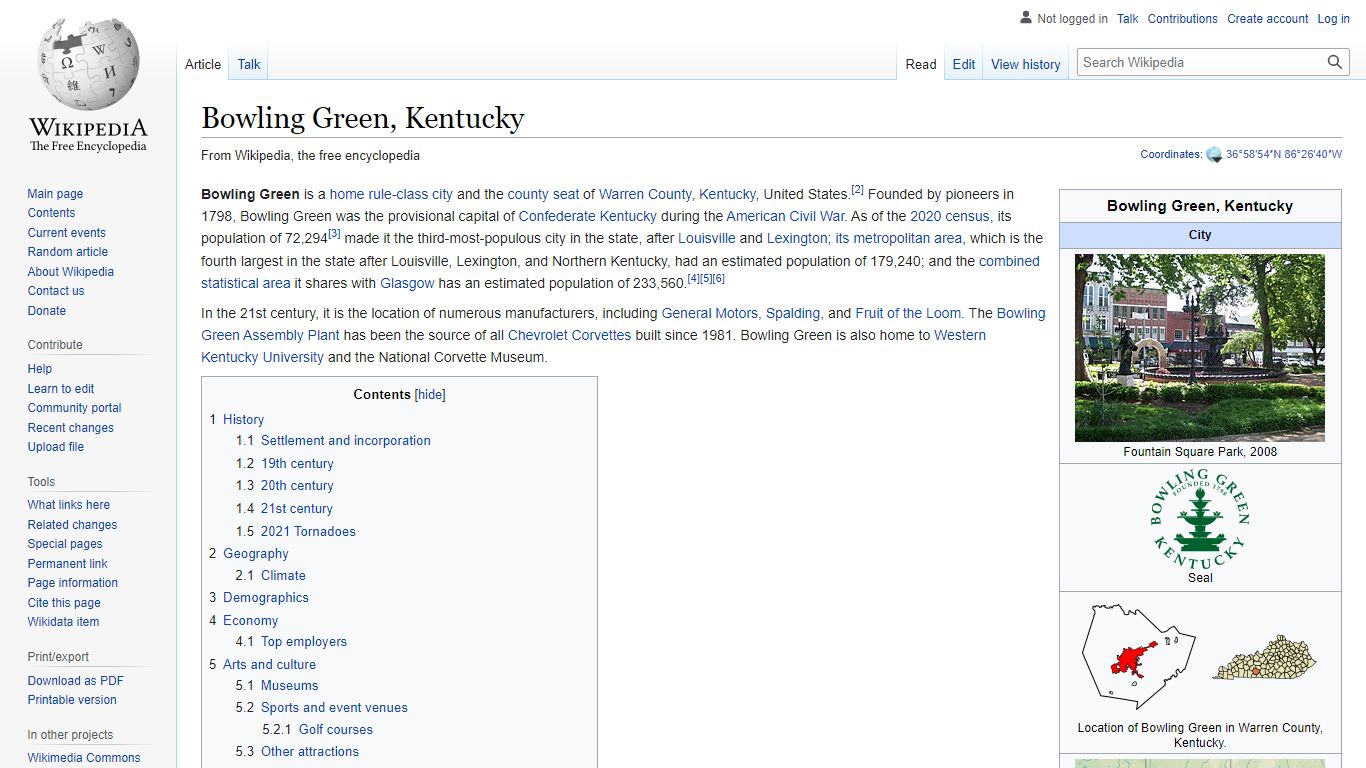Open Wikimedia Commons link
This screenshot has height=768, width=1366.
84,758
